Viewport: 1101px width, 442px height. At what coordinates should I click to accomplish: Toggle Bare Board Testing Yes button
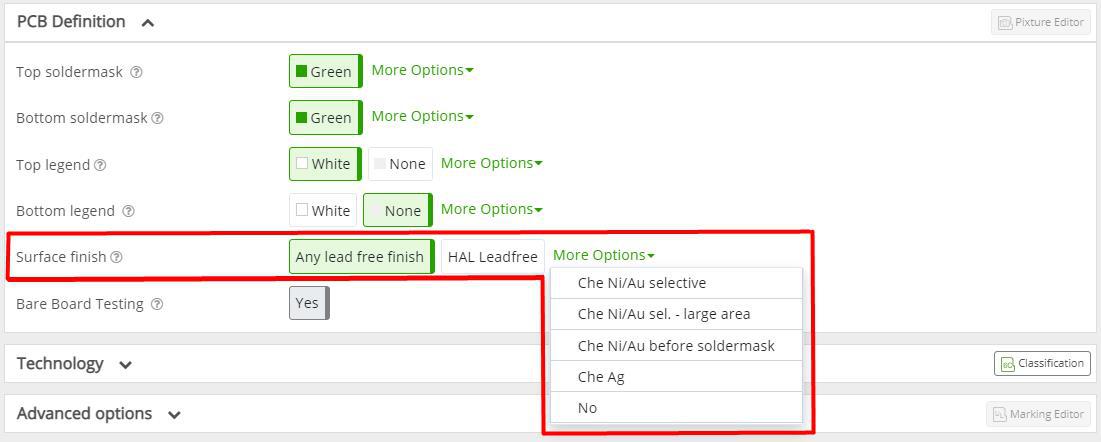pyautogui.click(x=309, y=303)
